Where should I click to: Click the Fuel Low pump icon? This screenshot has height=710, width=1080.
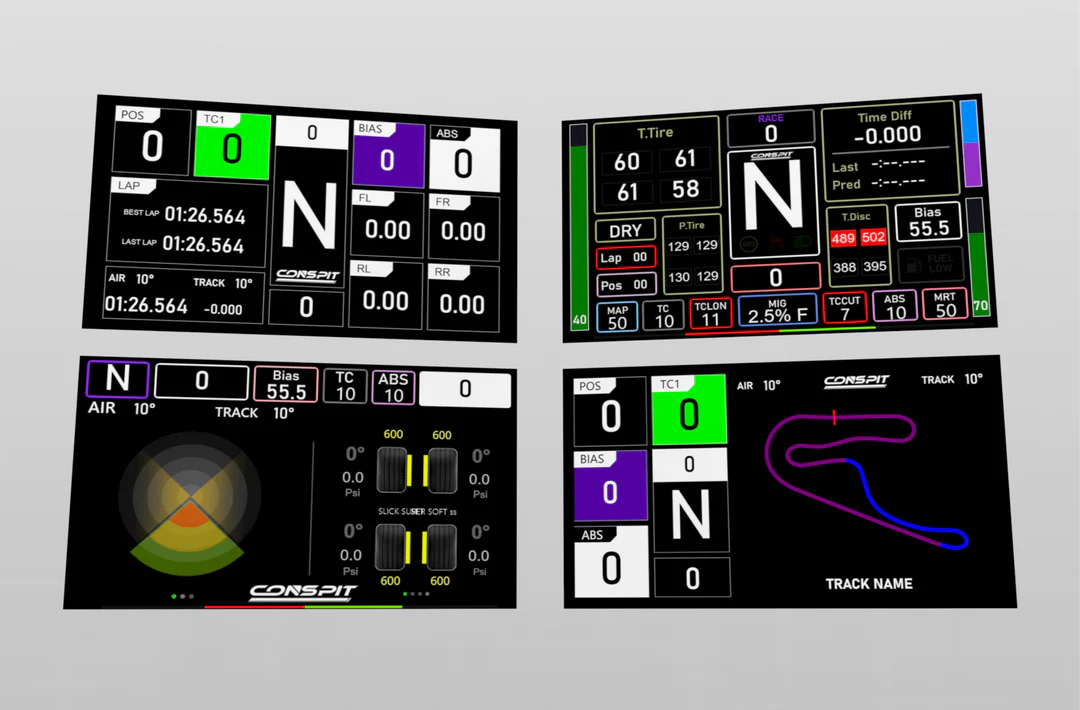click(914, 265)
